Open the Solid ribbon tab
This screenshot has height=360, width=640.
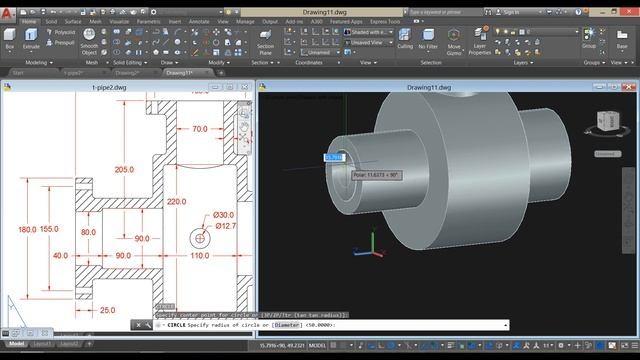click(x=51, y=21)
